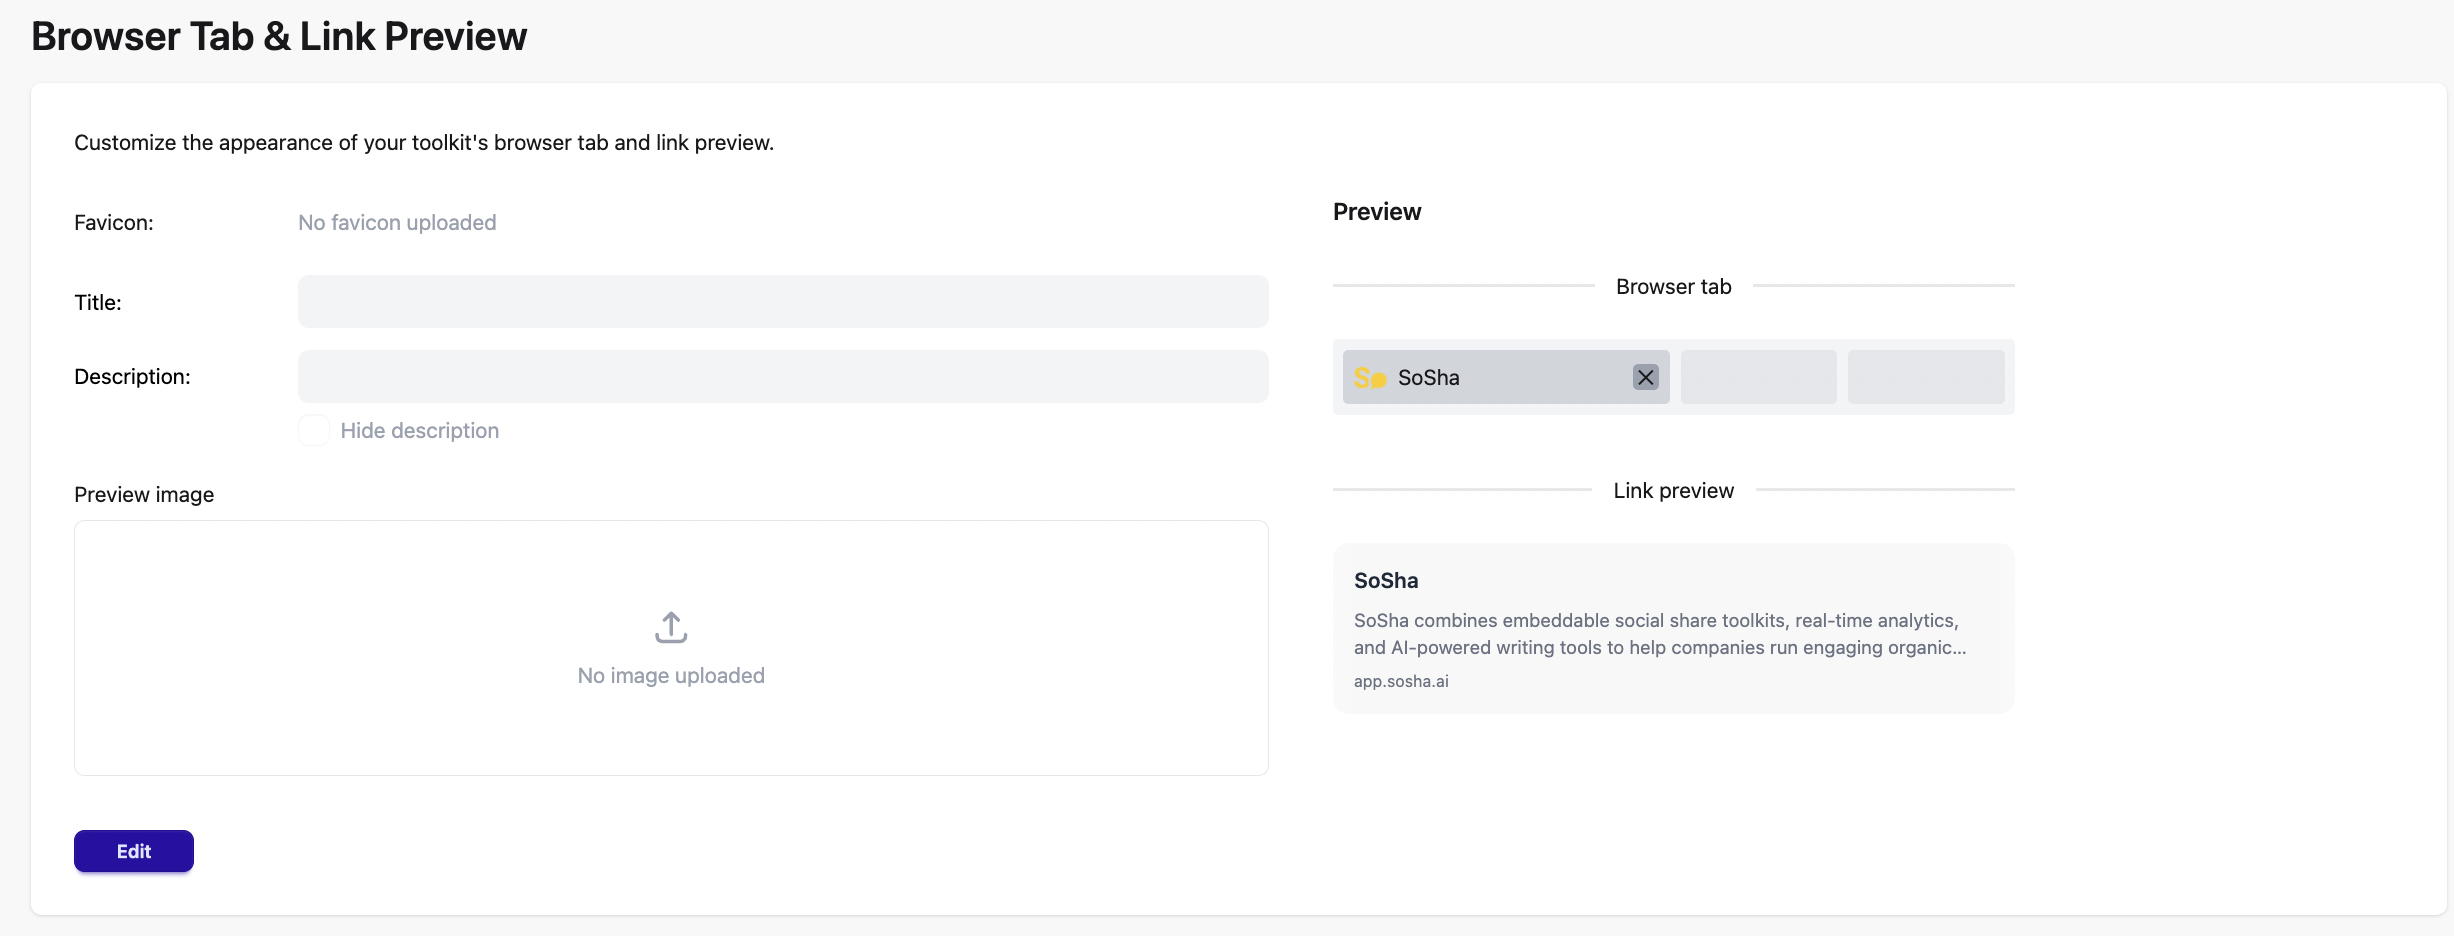Click the 'Browser tab' section label
This screenshot has height=936, width=2454.
[1674, 287]
